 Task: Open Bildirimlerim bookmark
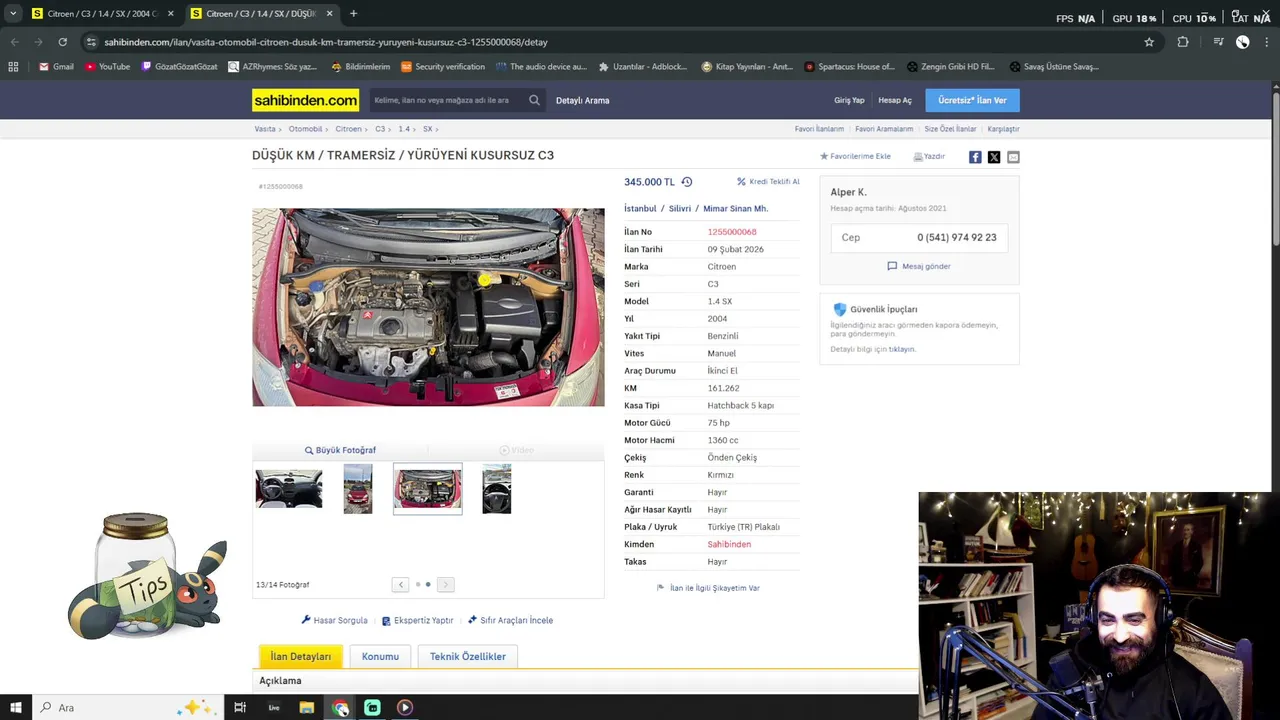tap(360, 67)
